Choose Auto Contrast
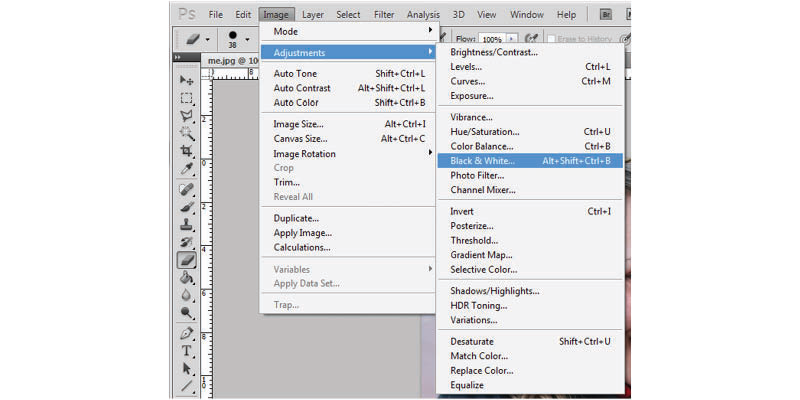The width and height of the screenshot is (800, 400). point(347,88)
